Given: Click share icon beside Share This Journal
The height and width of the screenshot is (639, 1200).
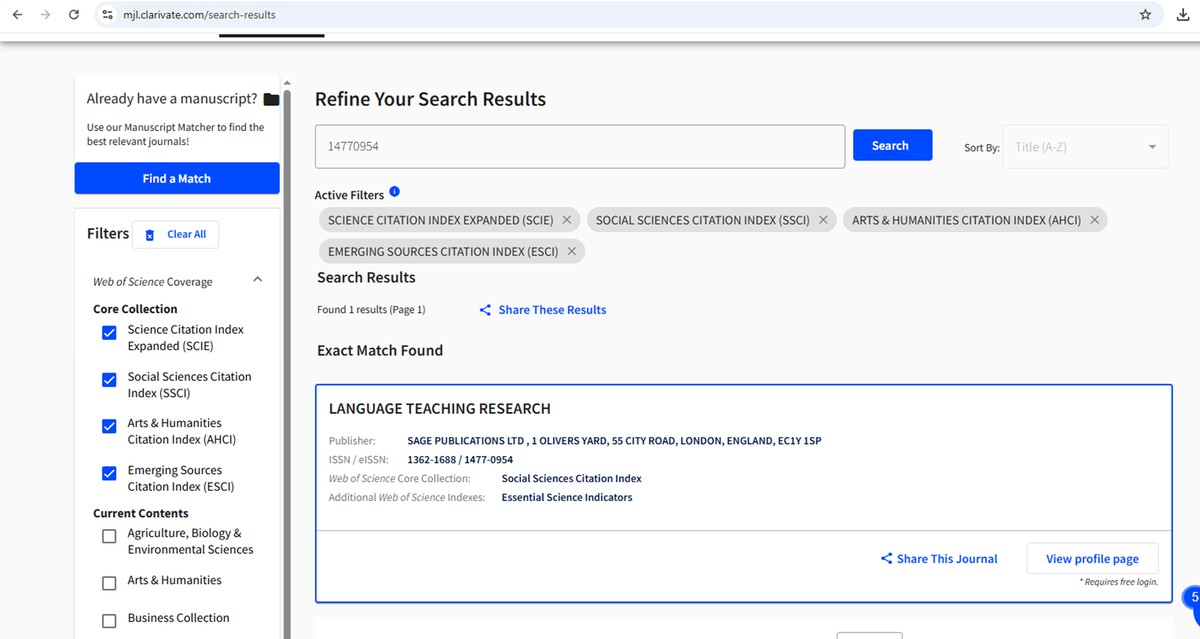Looking at the screenshot, I should click(x=886, y=559).
